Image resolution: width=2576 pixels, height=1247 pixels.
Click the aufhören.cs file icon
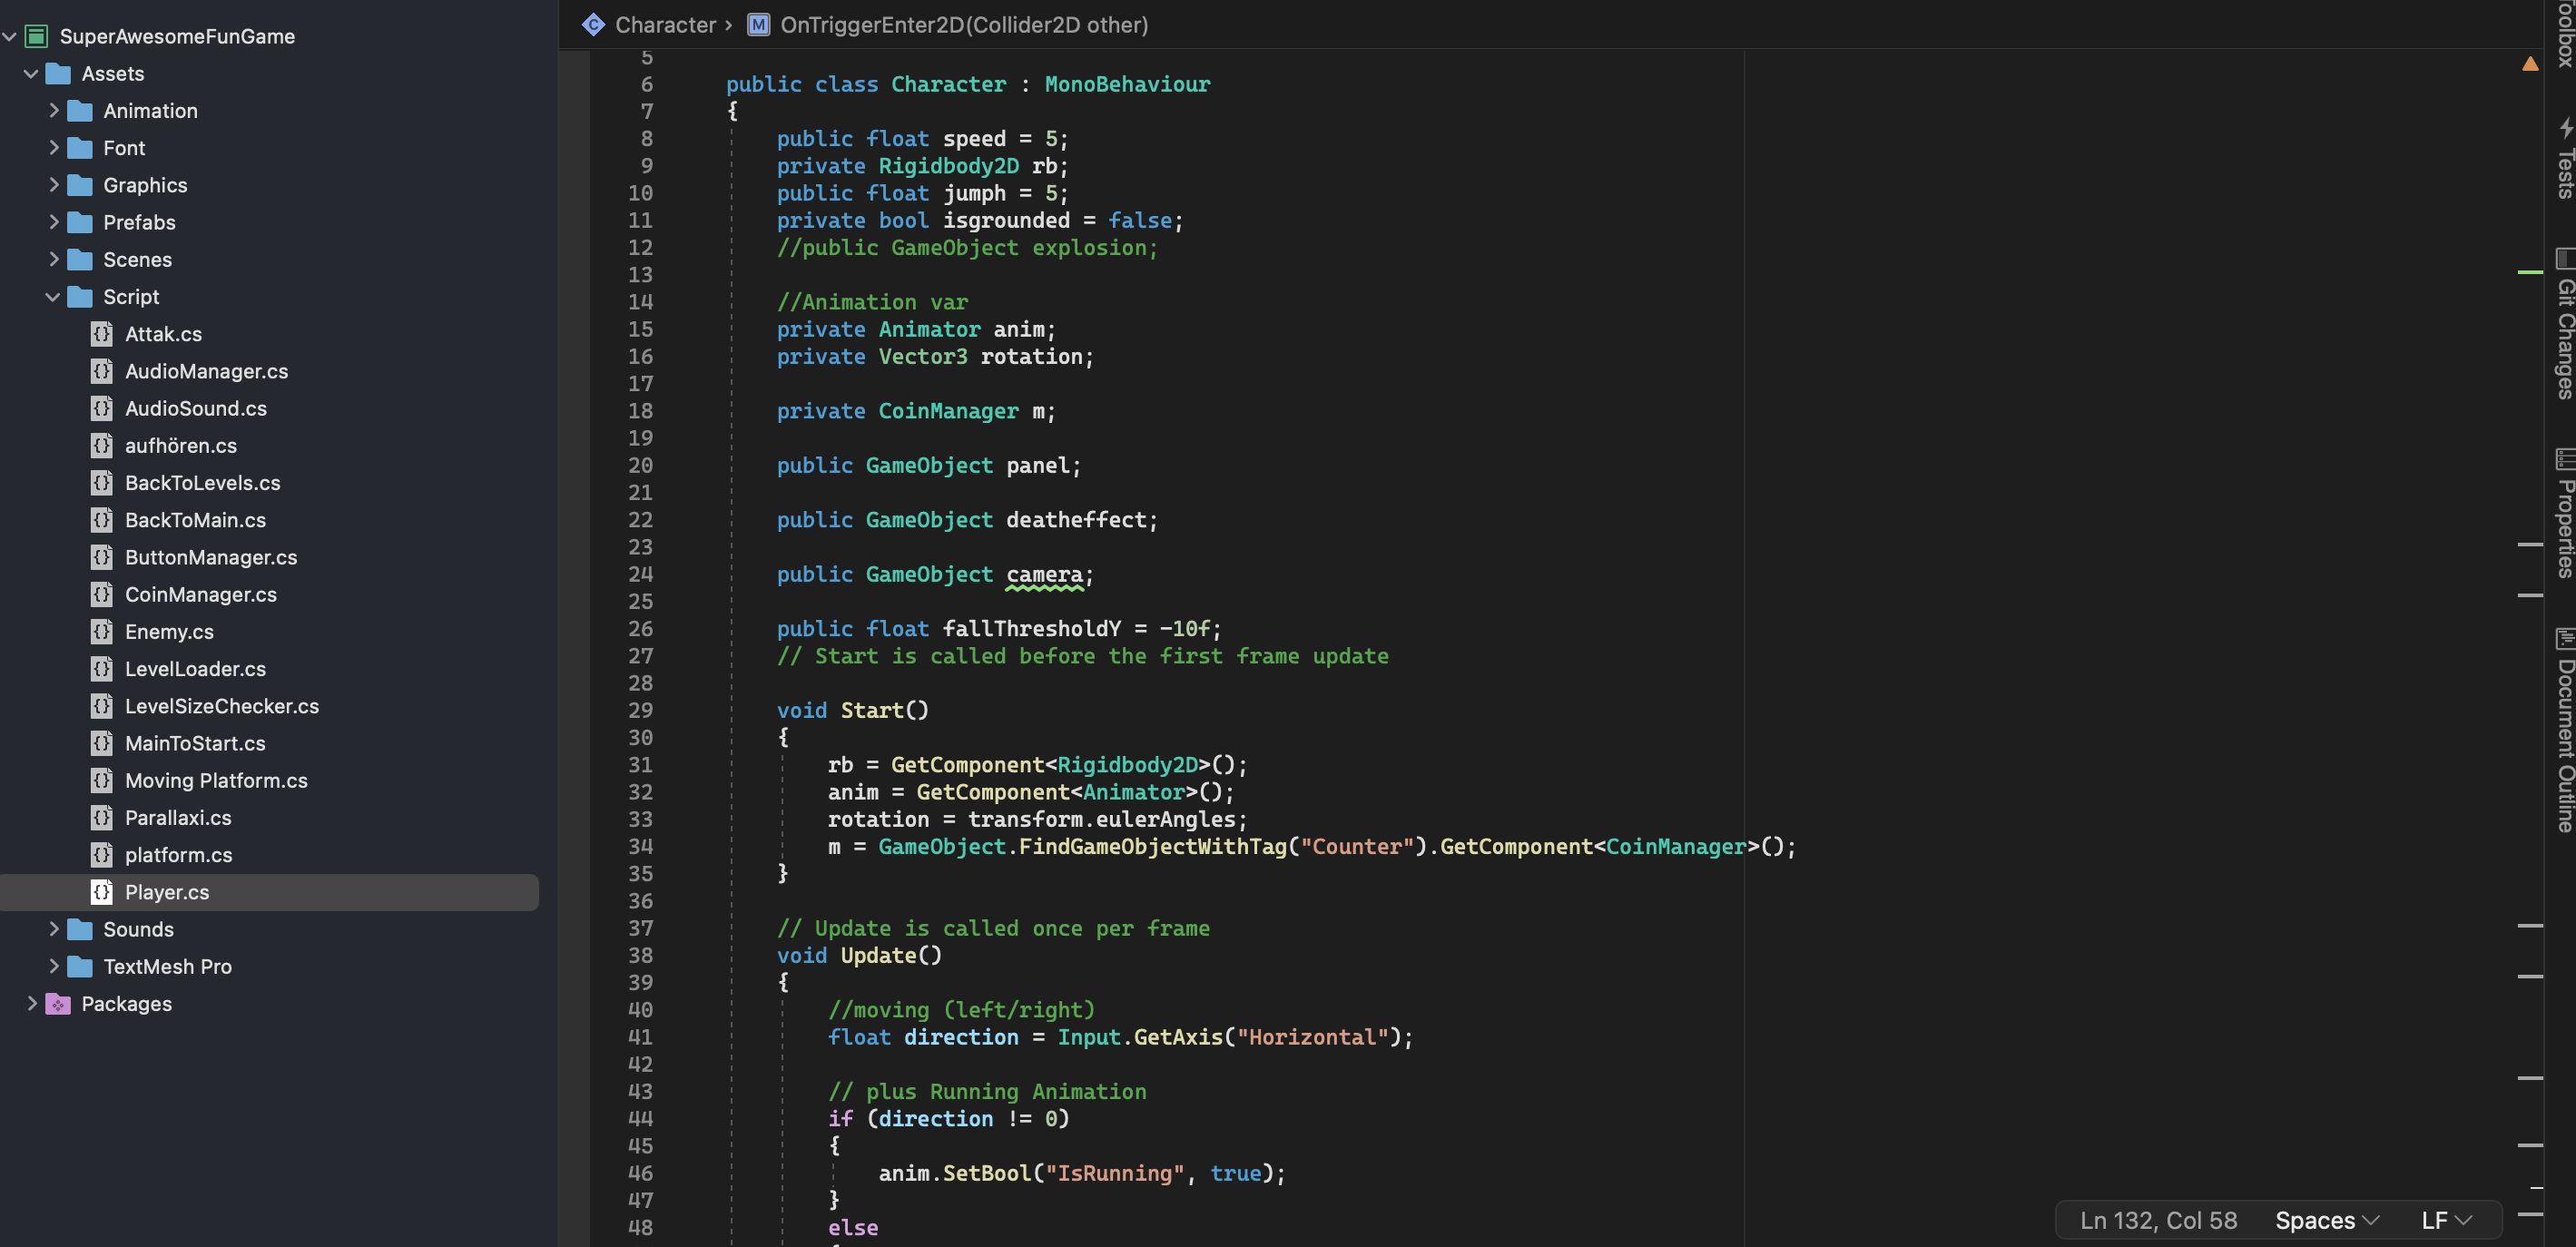[102, 446]
